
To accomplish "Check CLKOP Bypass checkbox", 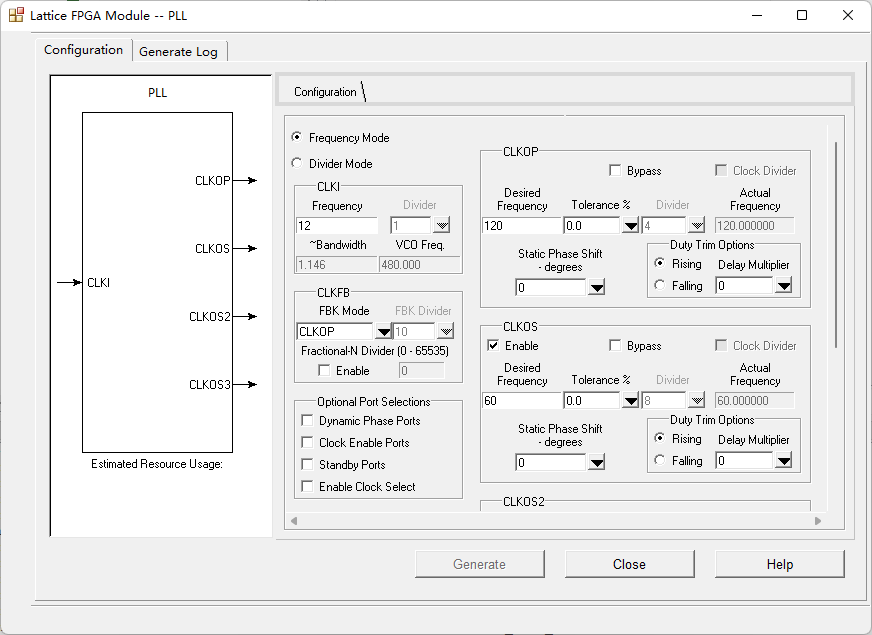I will [x=615, y=170].
